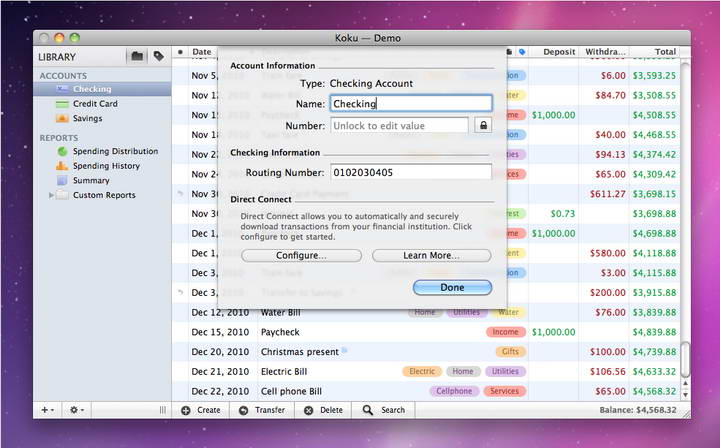Image resolution: width=720 pixels, height=448 pixels.
Task: Click the sidebar resize grip handle
Action: click(163, 410)
